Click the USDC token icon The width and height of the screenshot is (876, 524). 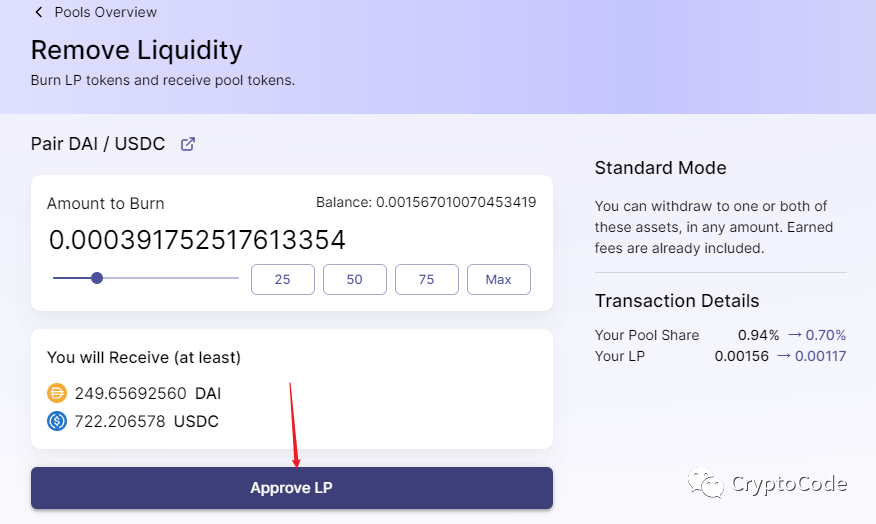tap(56, 421)
